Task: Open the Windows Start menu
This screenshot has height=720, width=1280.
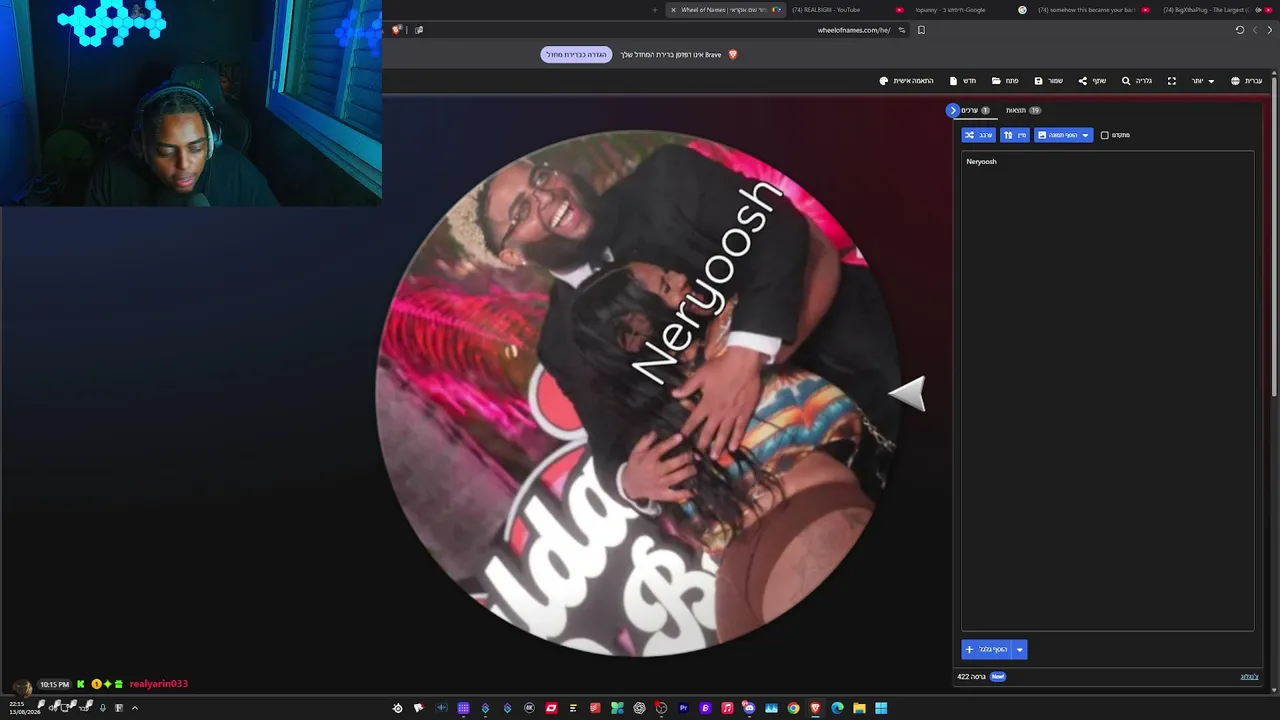Action: pos(881,708)
